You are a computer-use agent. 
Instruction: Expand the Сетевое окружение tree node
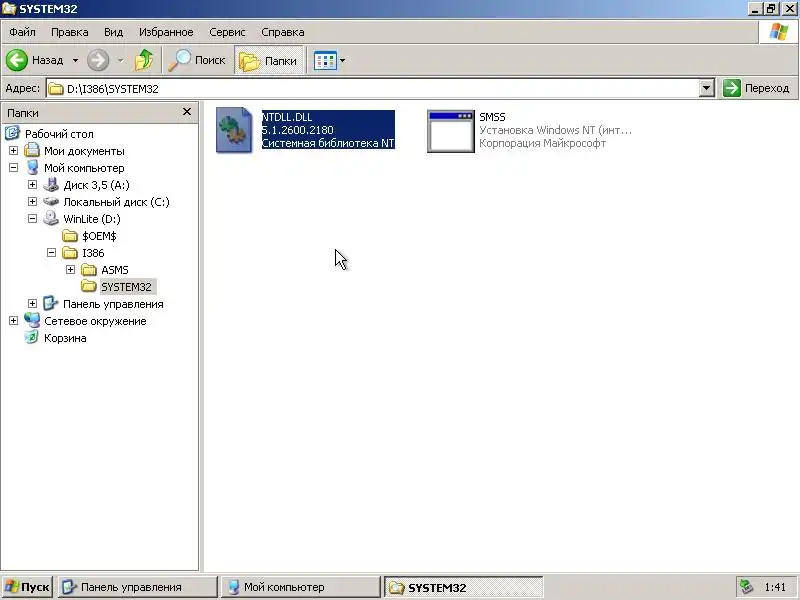point(13,320)
